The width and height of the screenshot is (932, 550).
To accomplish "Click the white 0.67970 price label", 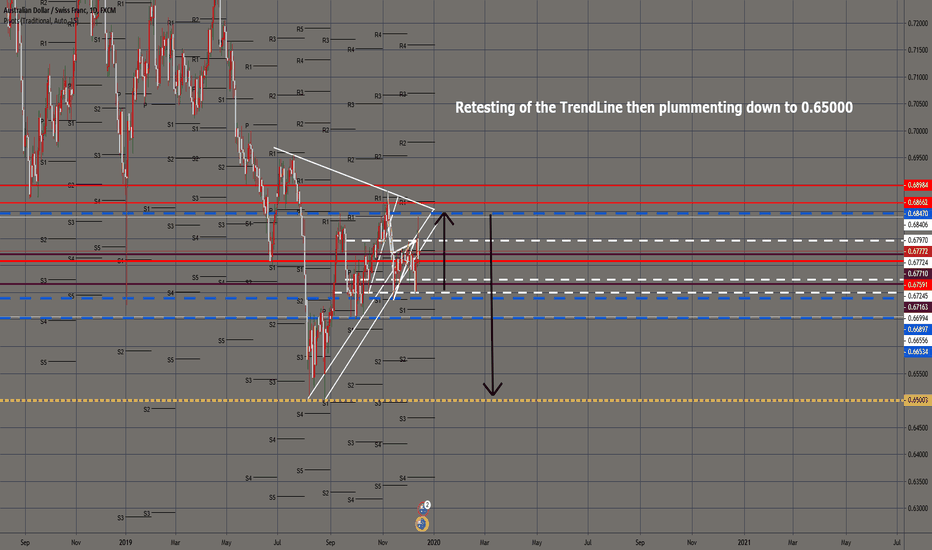I will tap(917, 240).
